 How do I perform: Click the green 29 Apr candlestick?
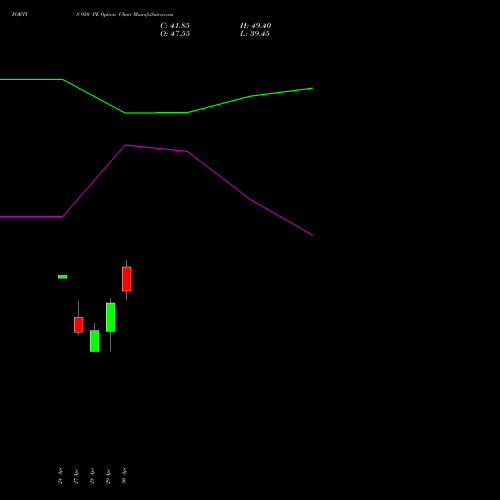[111, 317]
